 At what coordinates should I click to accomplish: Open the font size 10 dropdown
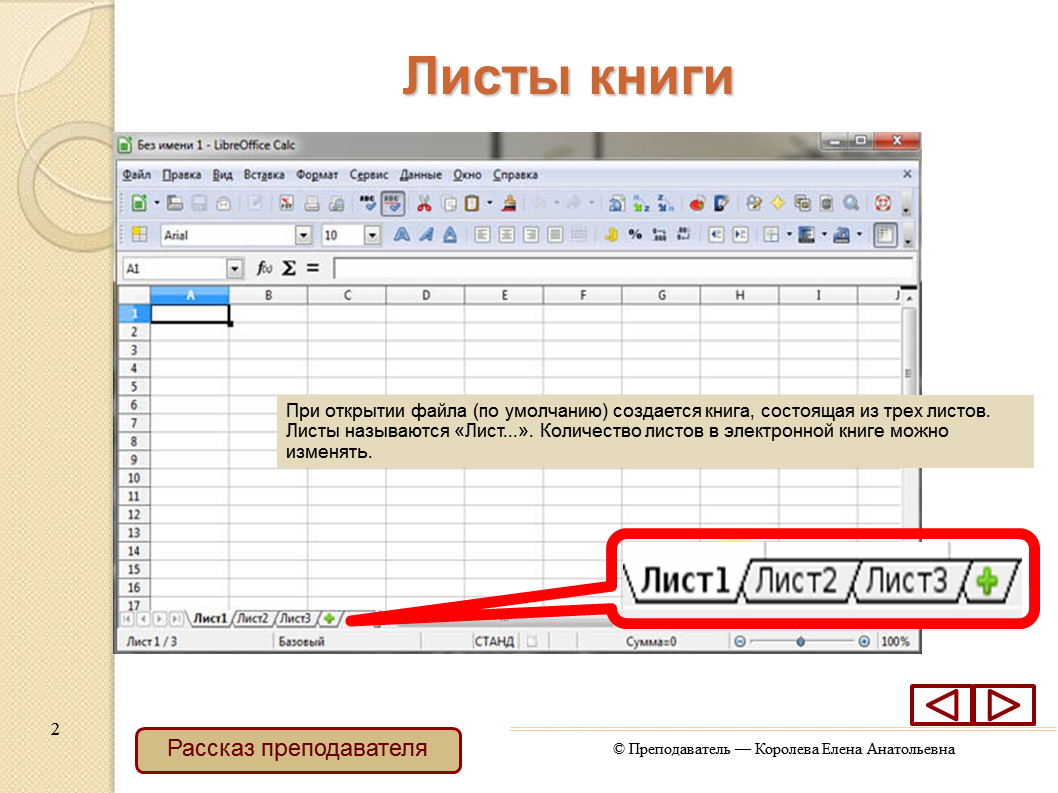[x=372, y=235]
